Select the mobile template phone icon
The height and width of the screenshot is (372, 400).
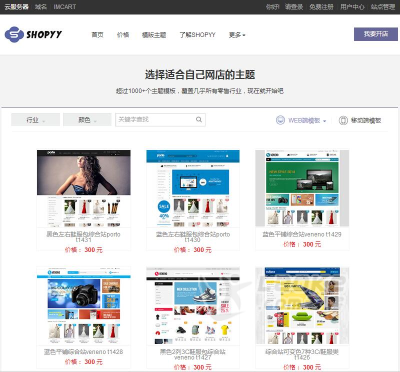tap(343, 120)
